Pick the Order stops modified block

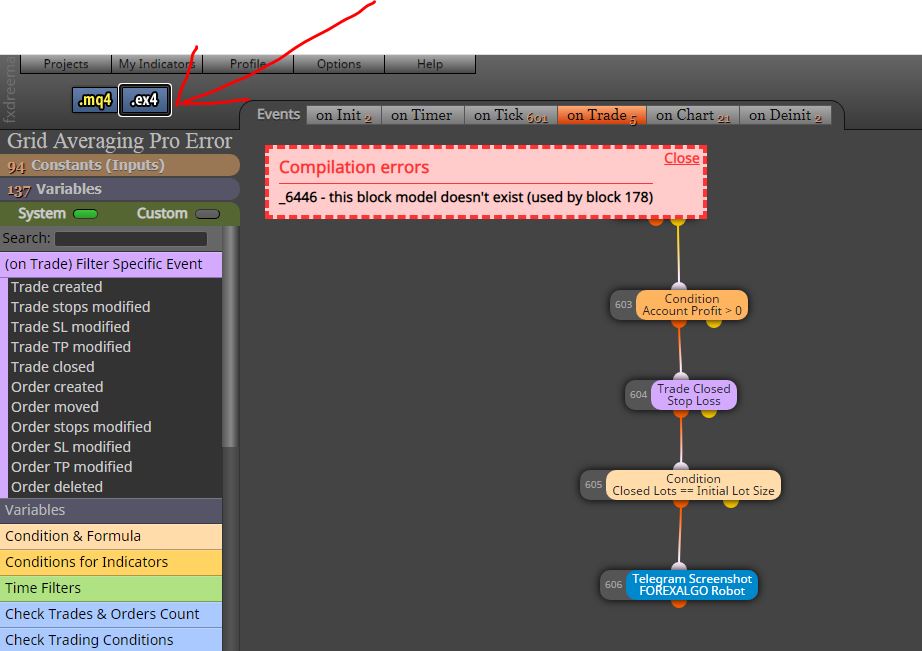[x=81, y=427]
